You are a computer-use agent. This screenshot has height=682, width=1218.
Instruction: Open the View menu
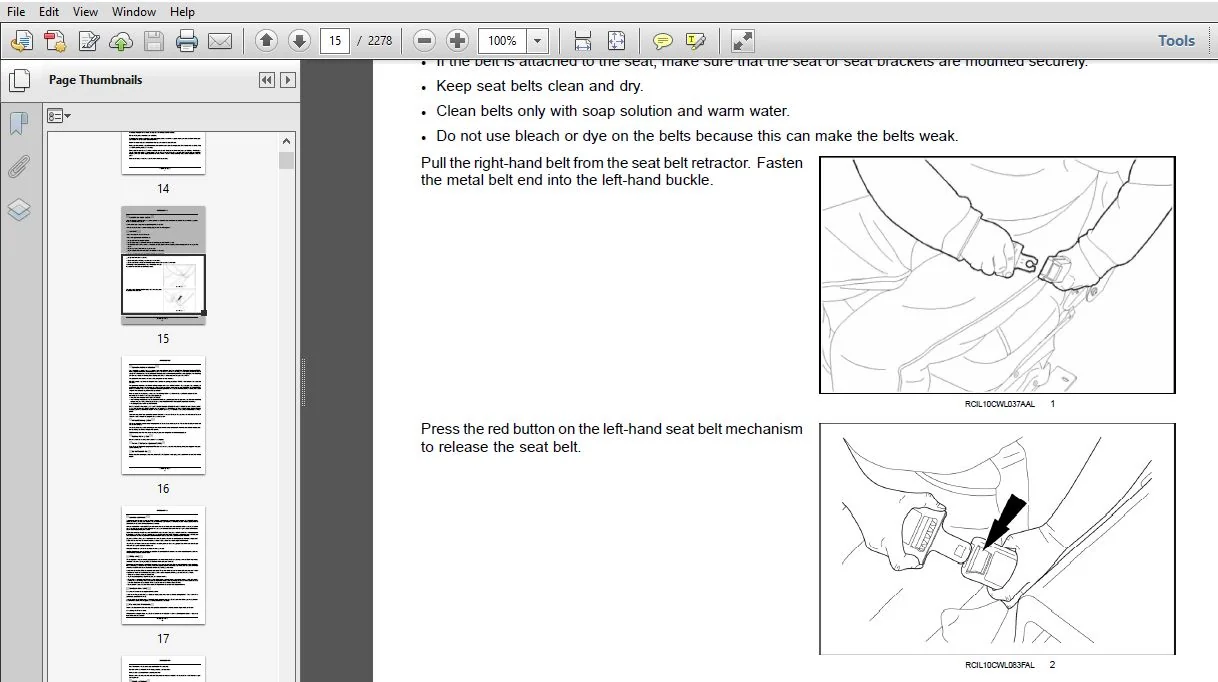86,12
